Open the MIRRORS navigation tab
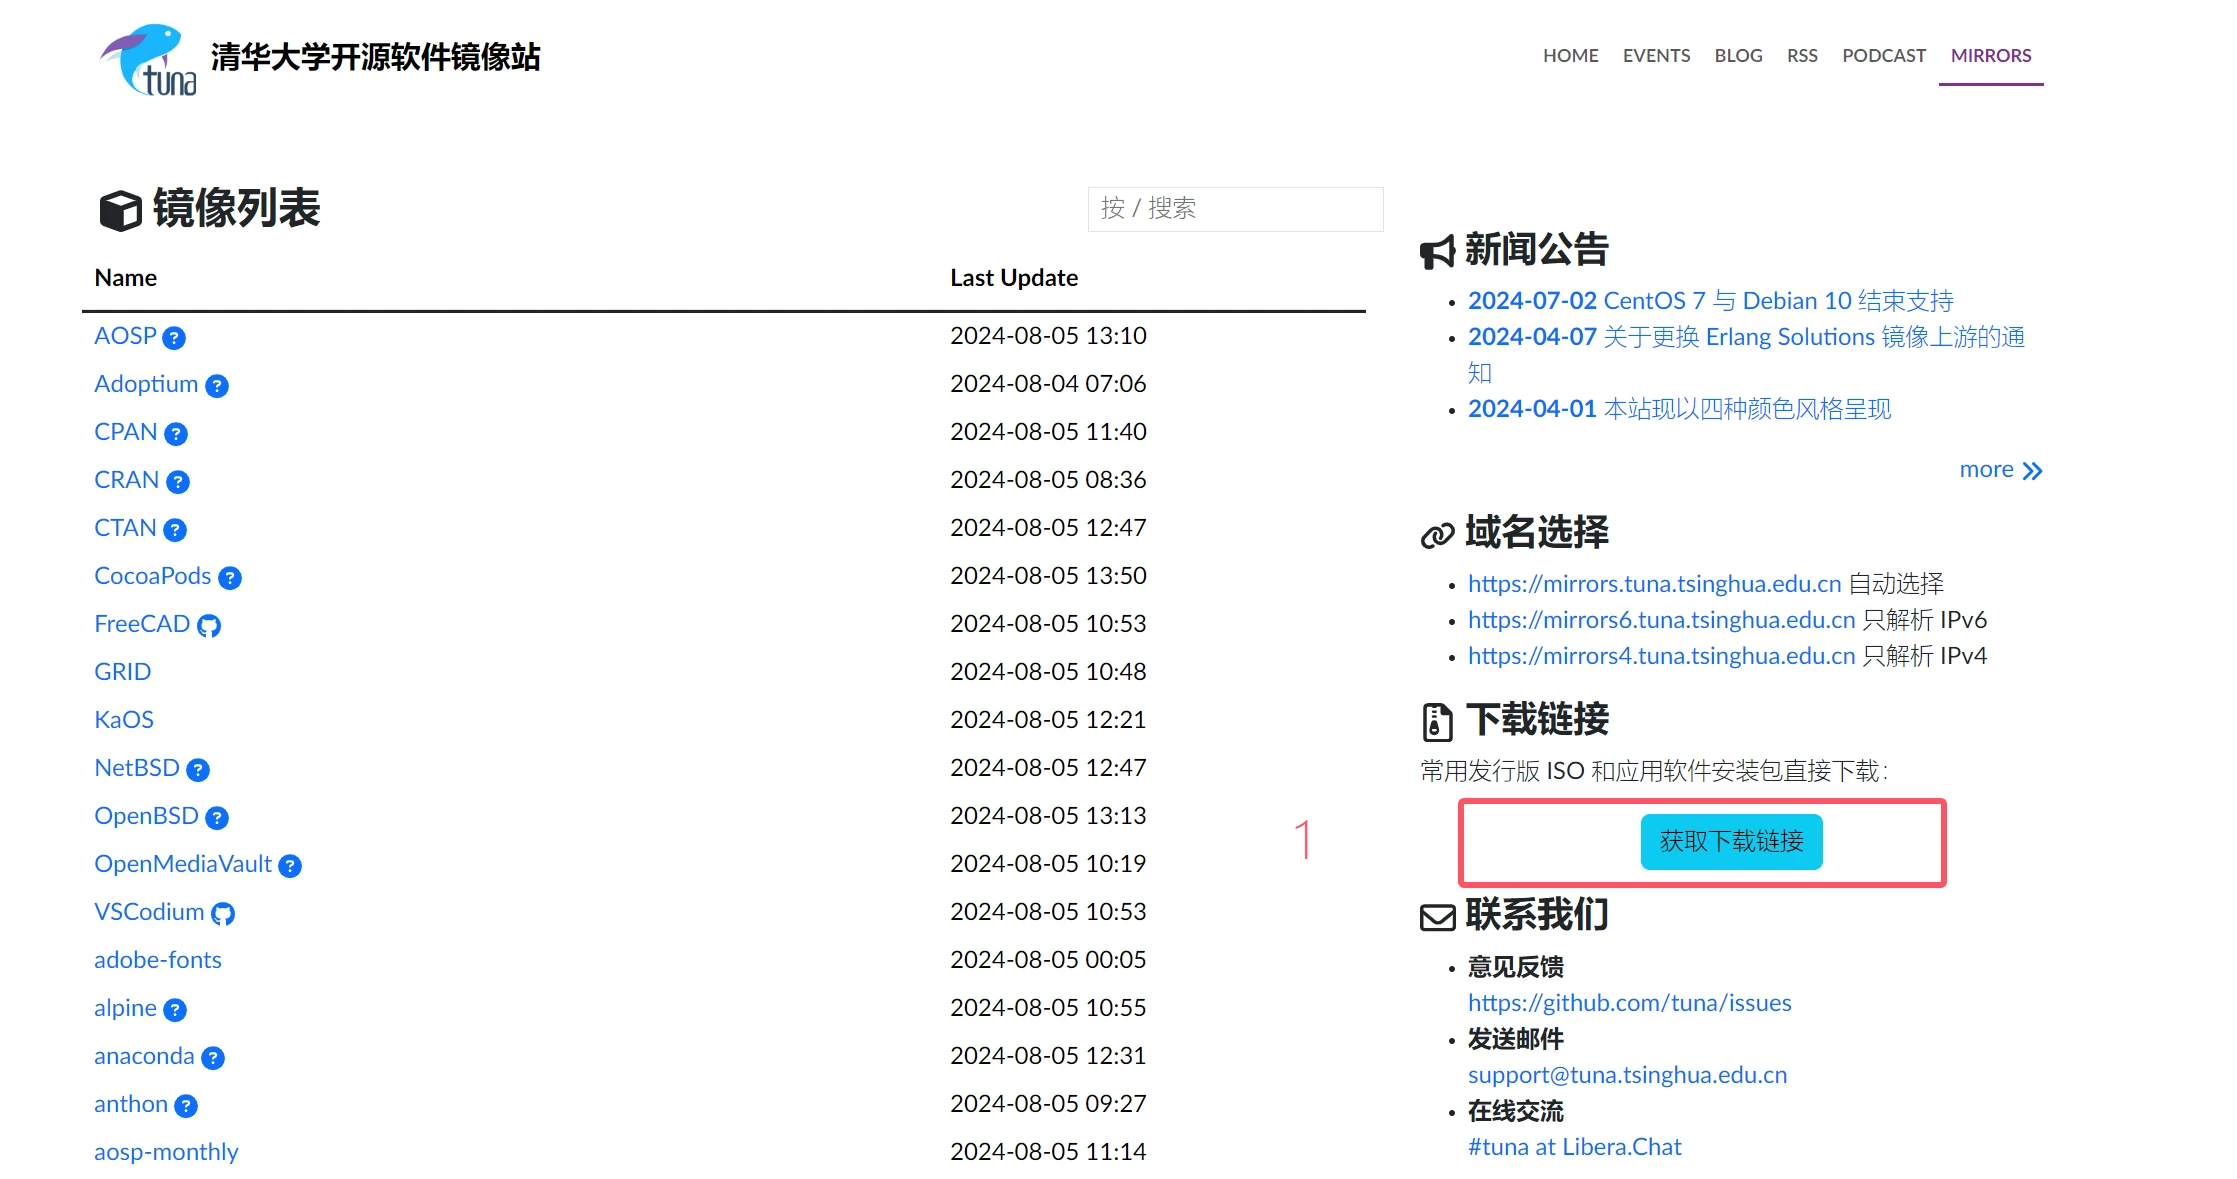 click(1990, 56)
